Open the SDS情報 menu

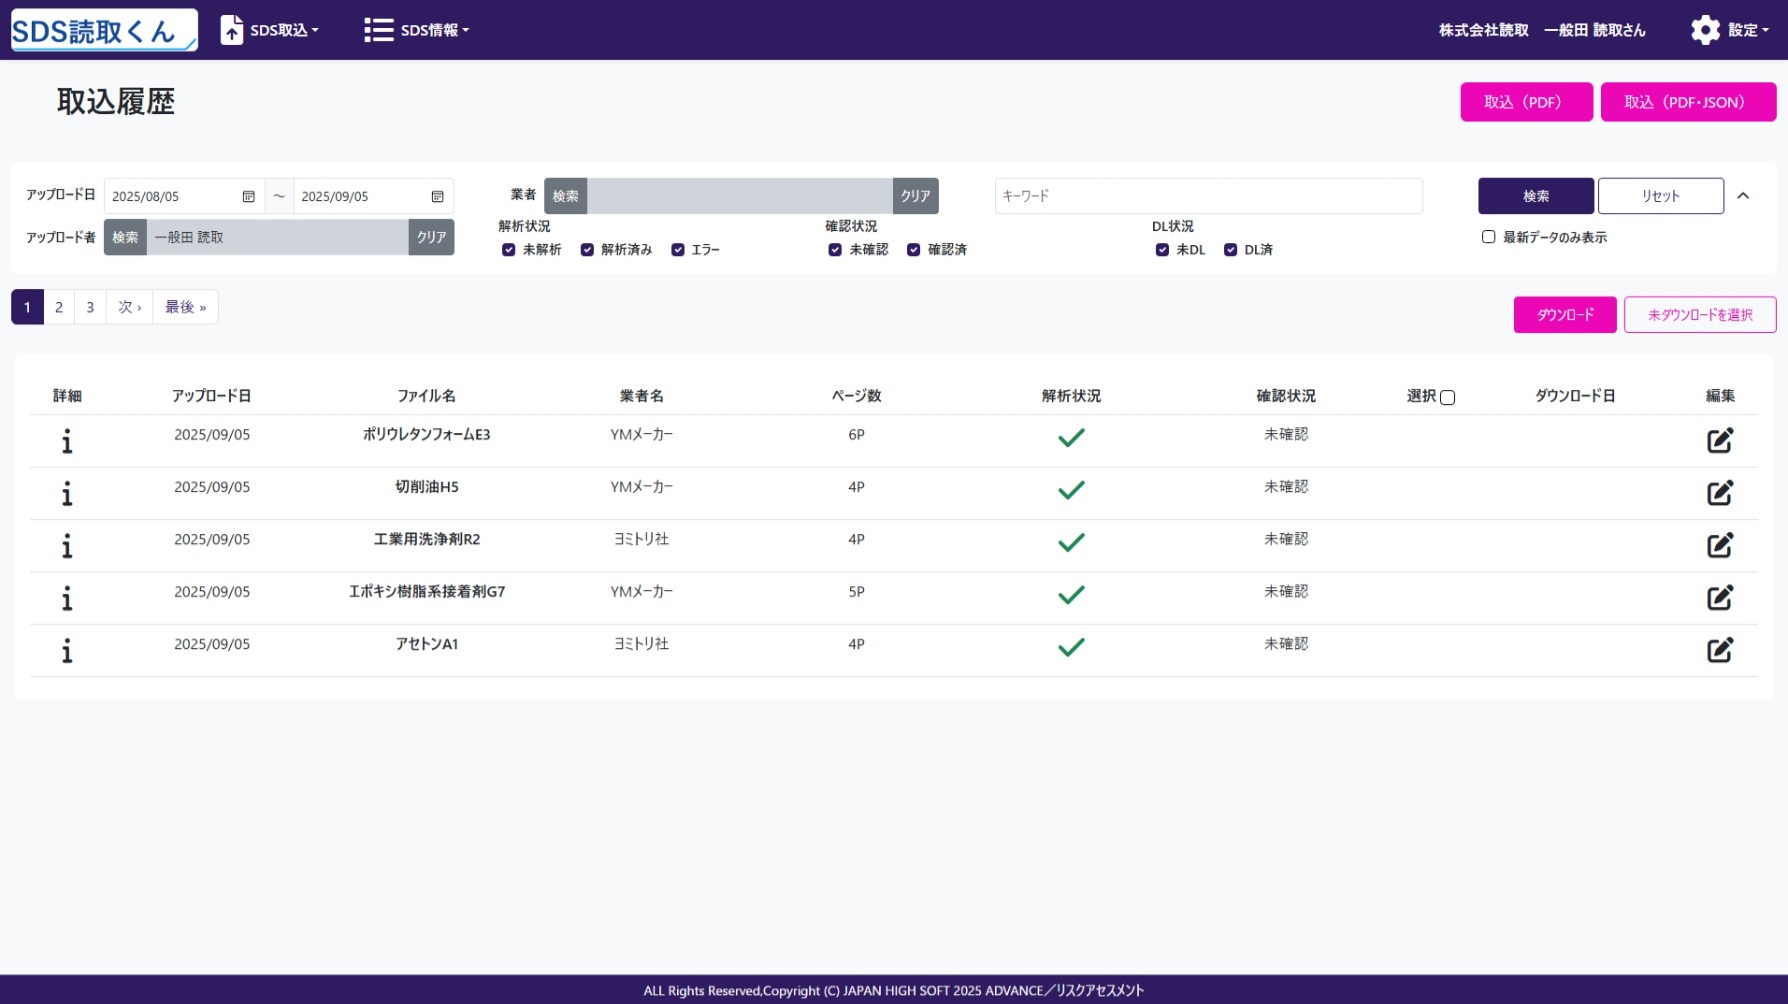pyautogui.click(x=417, y=30)
